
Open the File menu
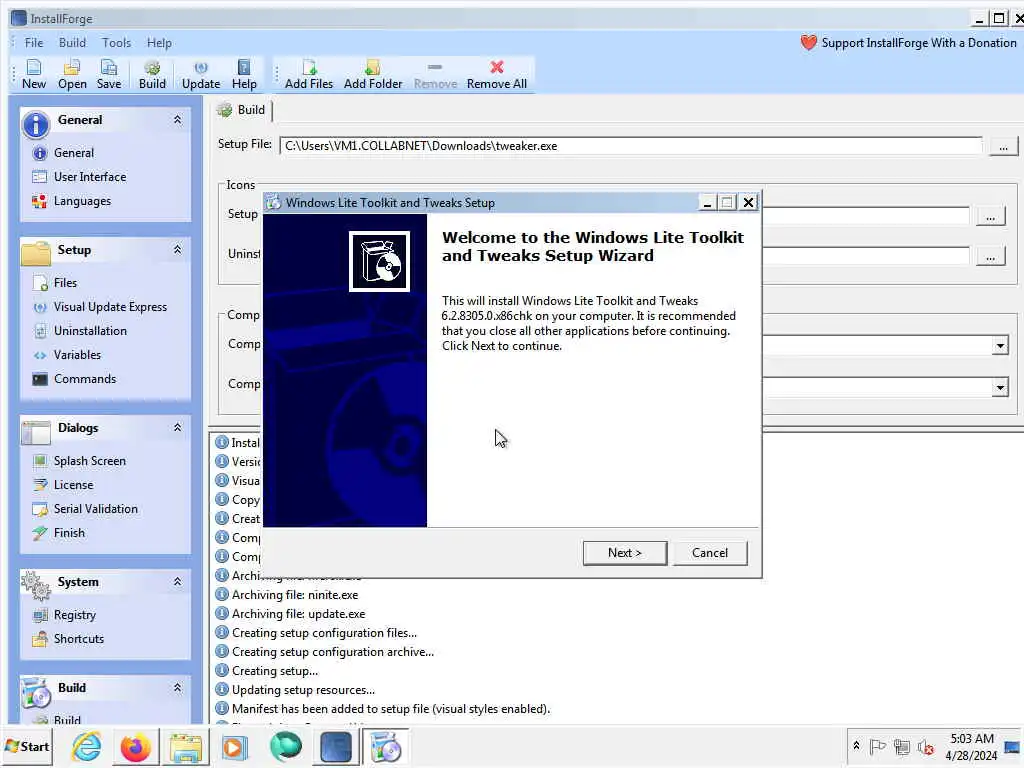click(34, 43)
